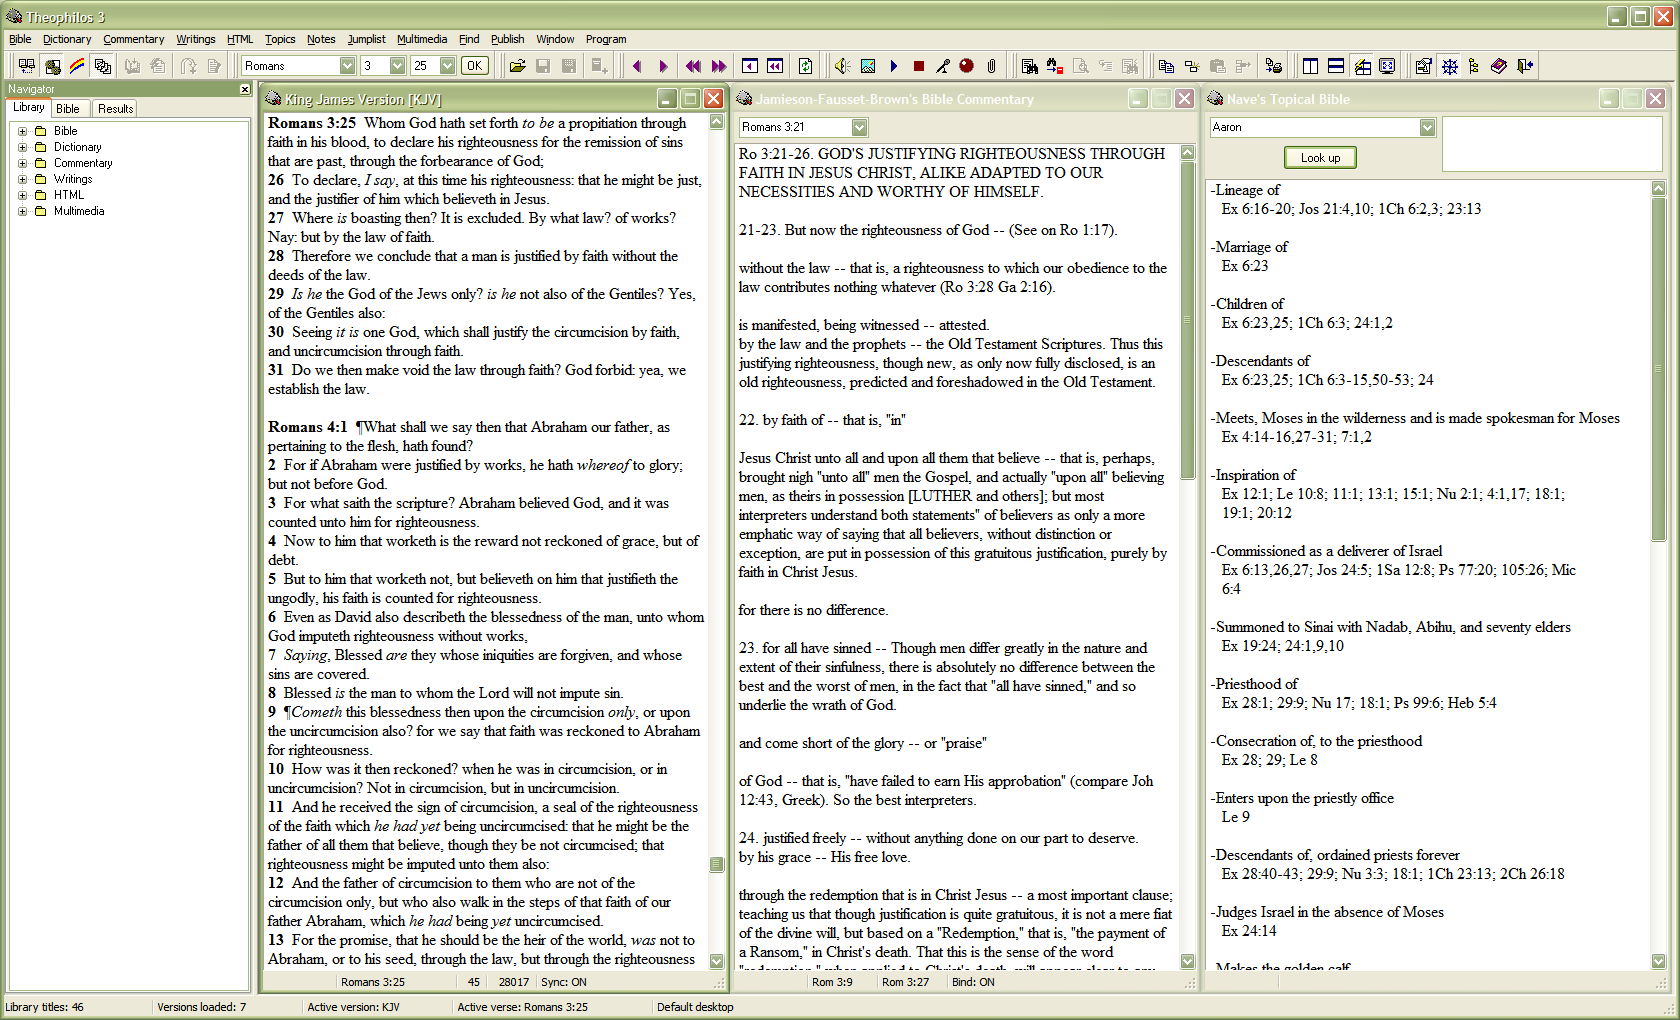1680x1020 pixels.
Task: Click the speaker sound icon
Action: 842,66
